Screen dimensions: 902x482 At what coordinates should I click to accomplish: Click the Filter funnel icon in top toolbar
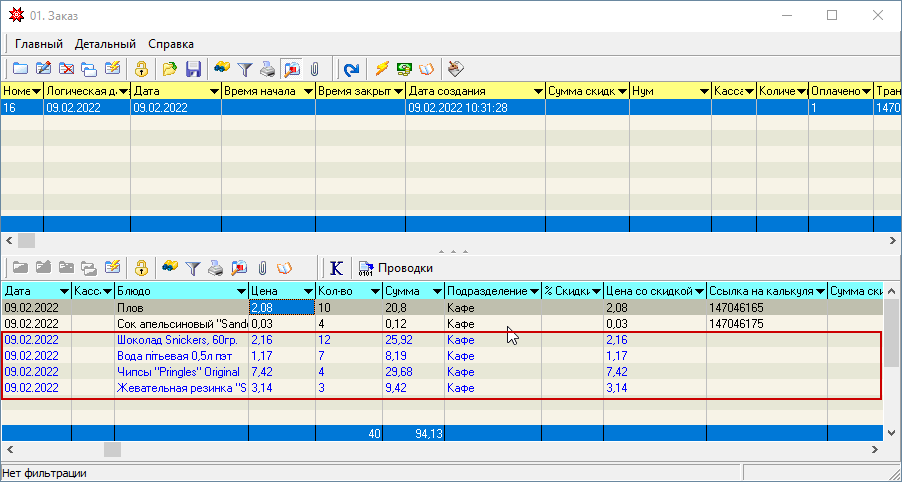pos(244,69)
